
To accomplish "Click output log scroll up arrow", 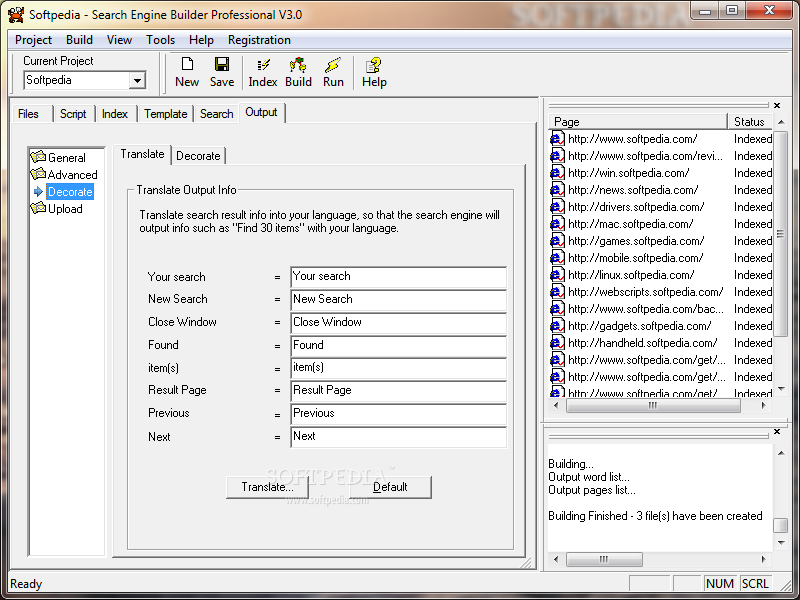I will pyautogui.click(x=781, y=453).
